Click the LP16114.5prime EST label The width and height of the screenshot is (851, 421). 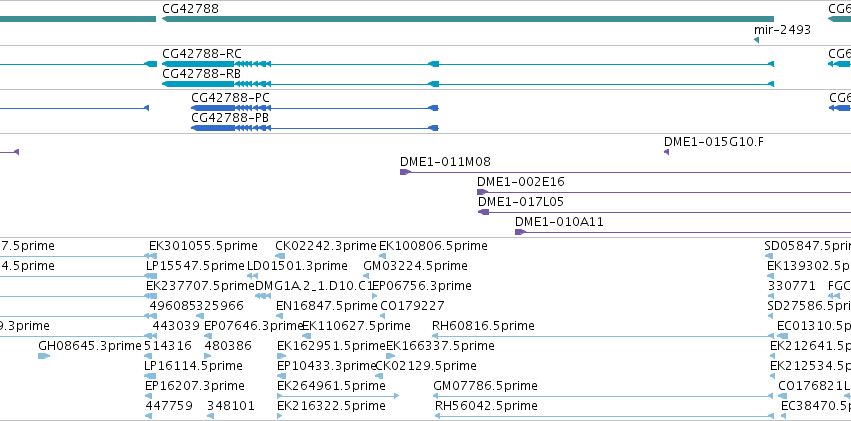point(193,366)
